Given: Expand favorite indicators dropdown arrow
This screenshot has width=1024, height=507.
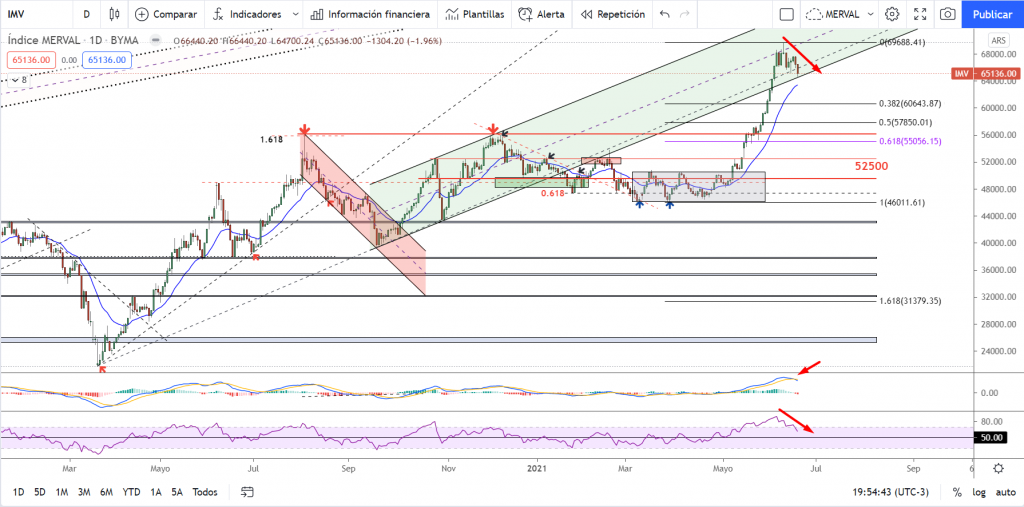Looking at the screenshot, I should [296, 14].
